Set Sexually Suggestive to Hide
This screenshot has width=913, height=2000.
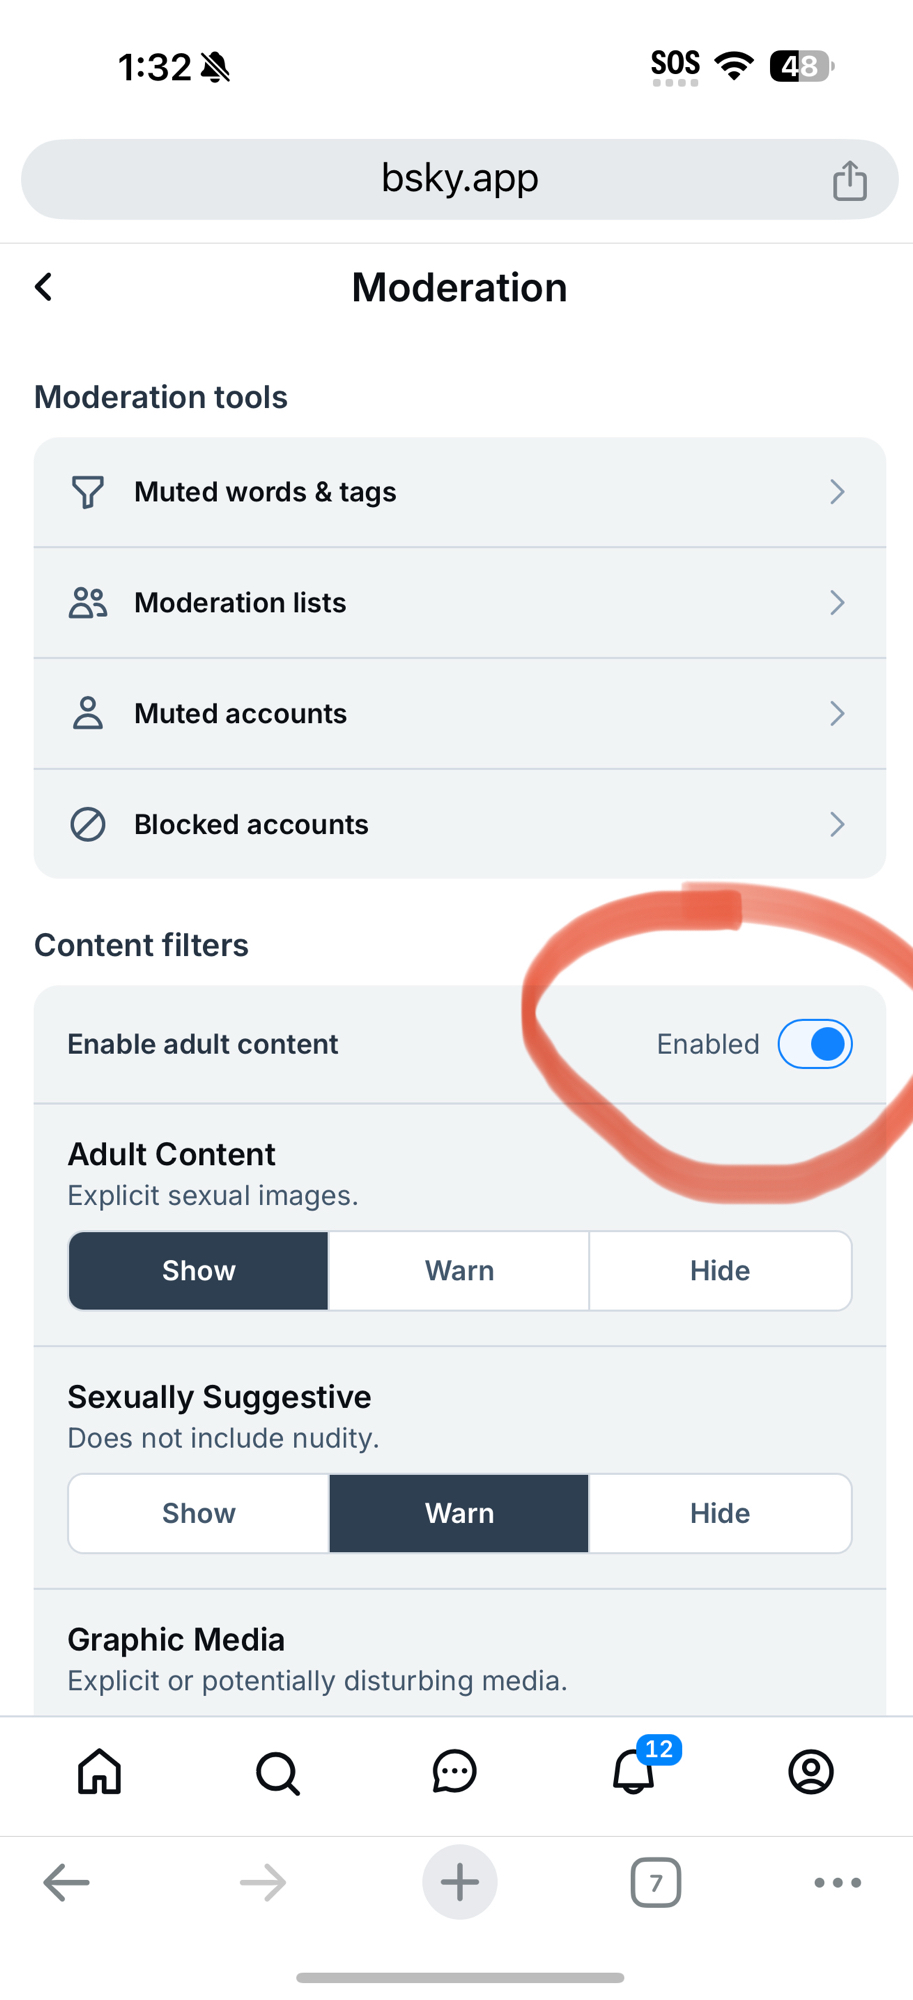(x=719, y=1513)
